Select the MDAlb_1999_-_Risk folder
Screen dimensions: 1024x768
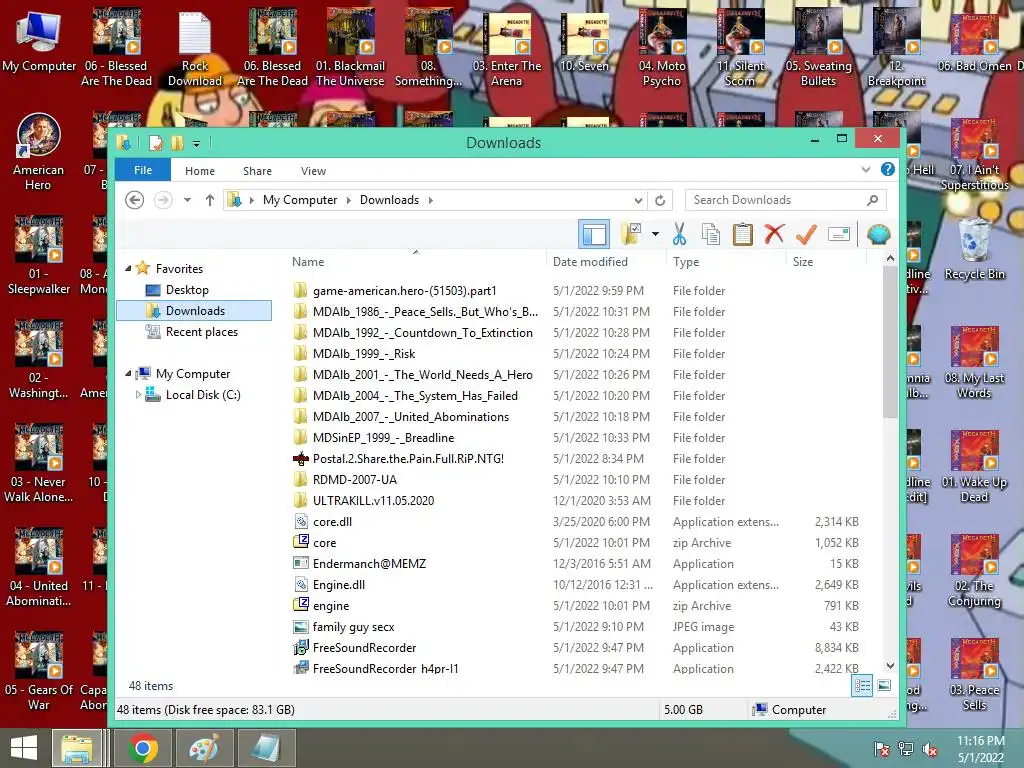point(364,353)
